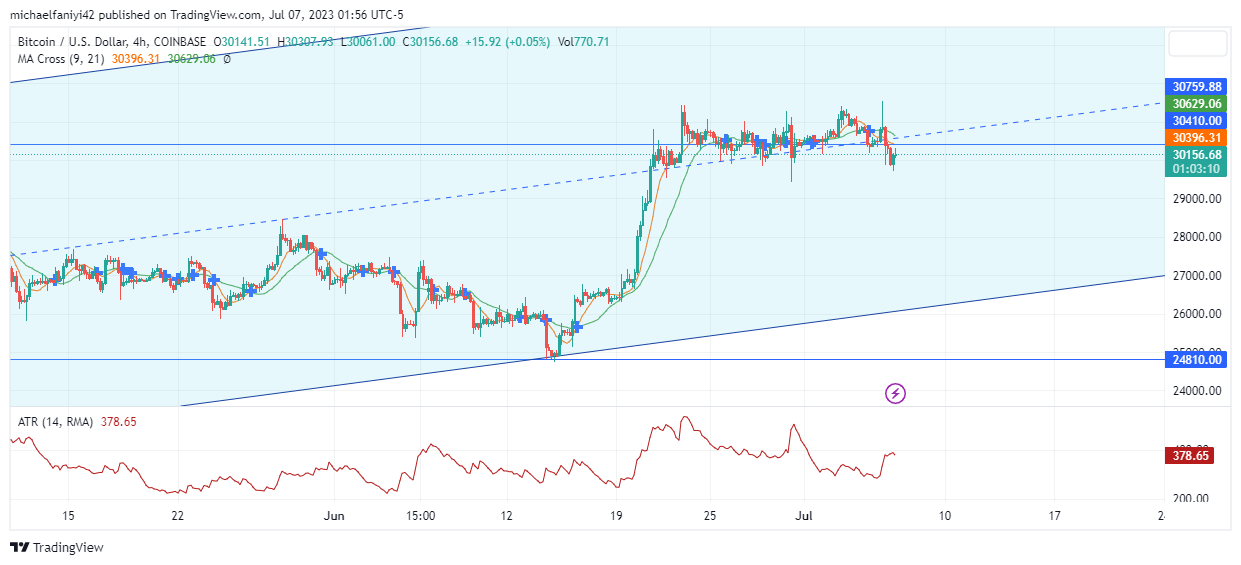Click the red ATR value label 378.65

click(1190, 456)
